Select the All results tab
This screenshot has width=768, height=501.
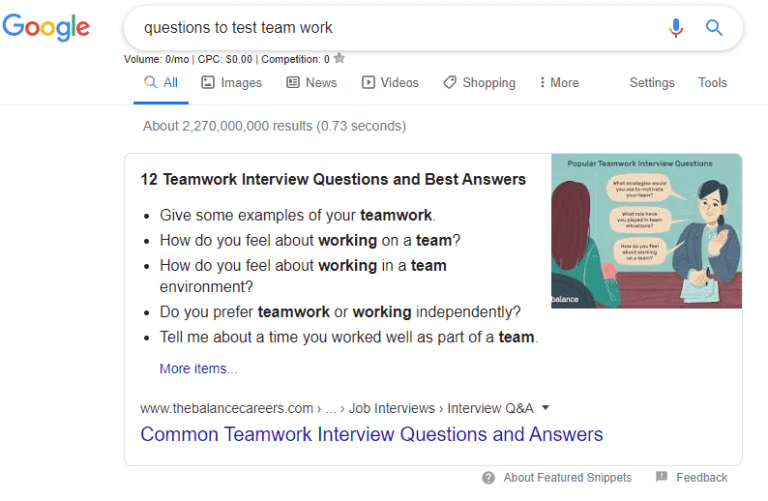click(161, 83)
